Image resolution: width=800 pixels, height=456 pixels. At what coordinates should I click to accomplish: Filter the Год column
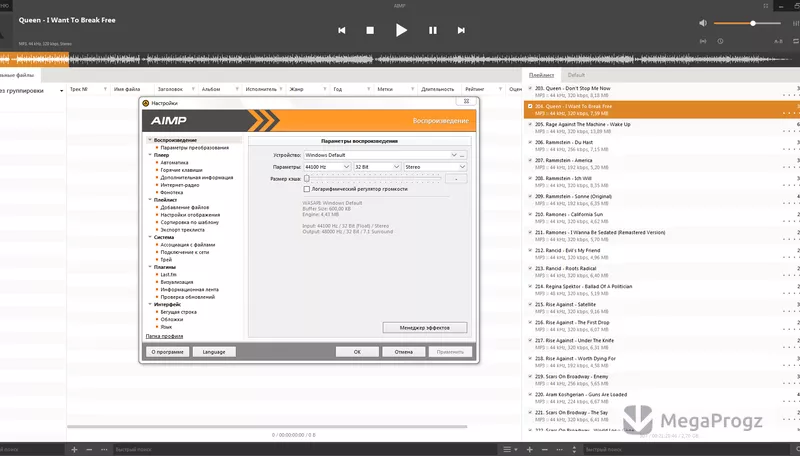coord(368,89)
